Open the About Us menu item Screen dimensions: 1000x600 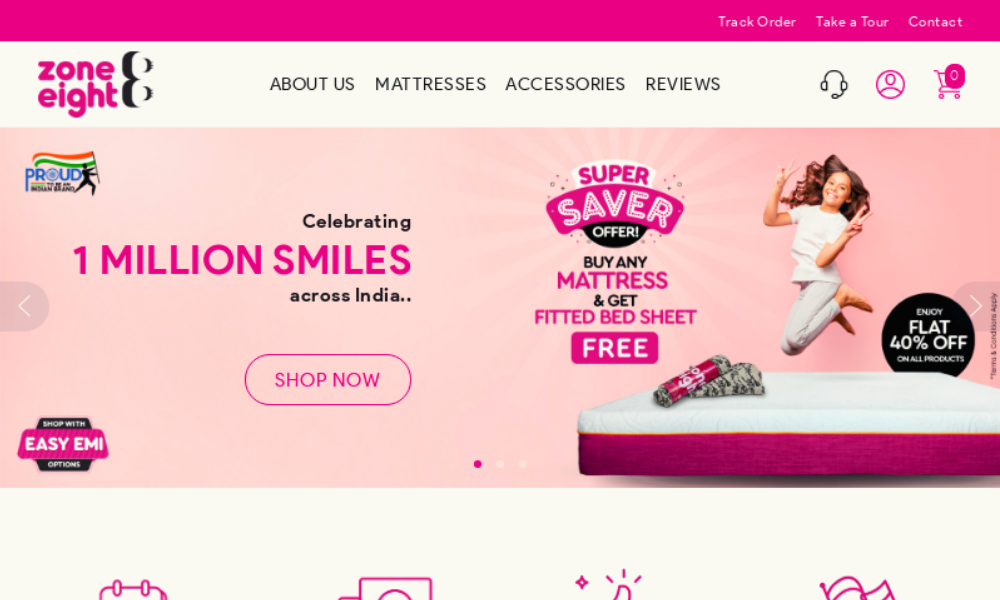(x=312, y=84)
